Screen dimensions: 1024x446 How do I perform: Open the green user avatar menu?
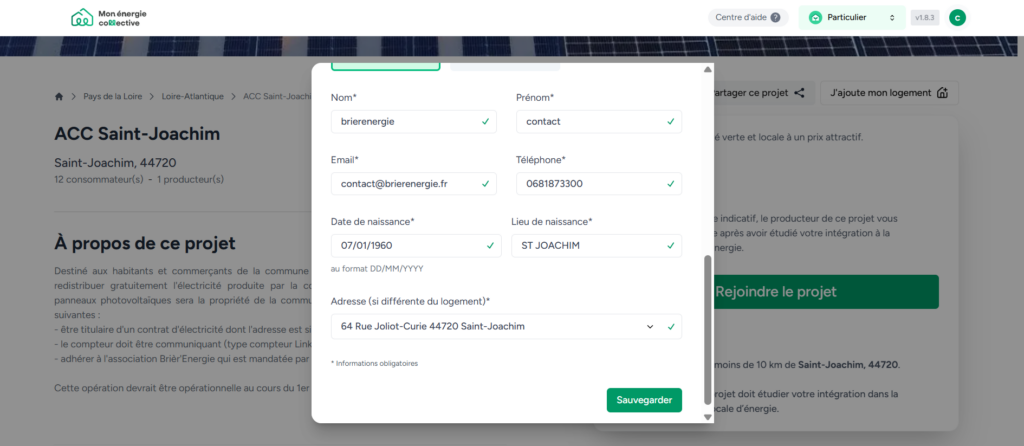click(x=957, y=17)
